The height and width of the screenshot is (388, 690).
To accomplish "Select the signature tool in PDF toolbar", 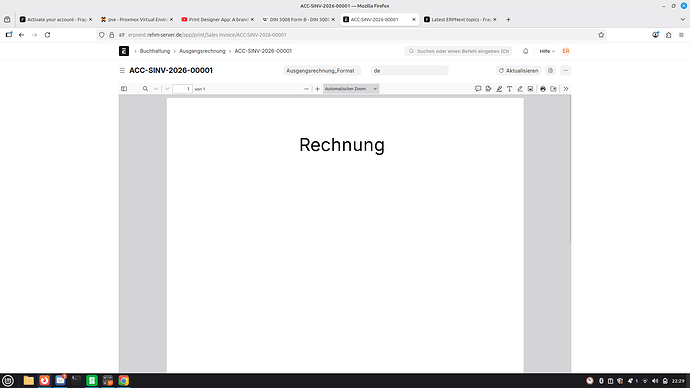I will tap(488, 89).
